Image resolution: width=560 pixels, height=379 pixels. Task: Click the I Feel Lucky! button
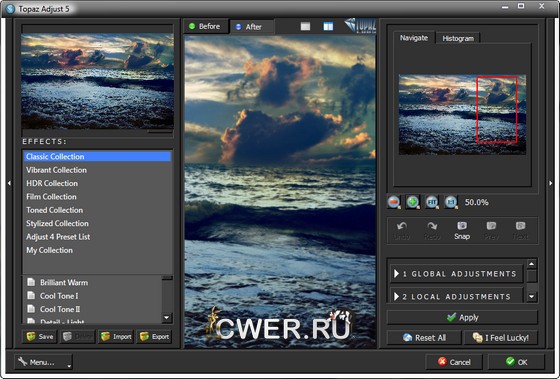(x=500, y=338)
